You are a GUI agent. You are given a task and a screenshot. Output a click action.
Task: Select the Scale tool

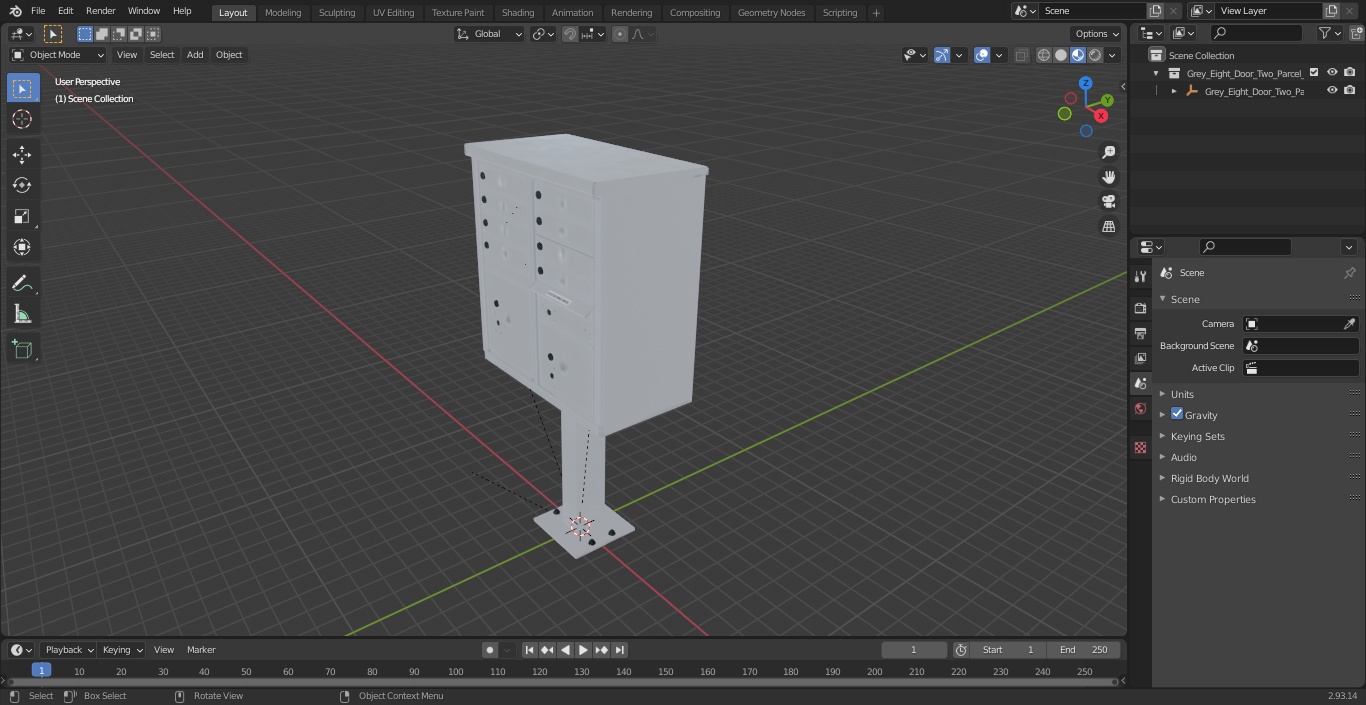[22, 216]
